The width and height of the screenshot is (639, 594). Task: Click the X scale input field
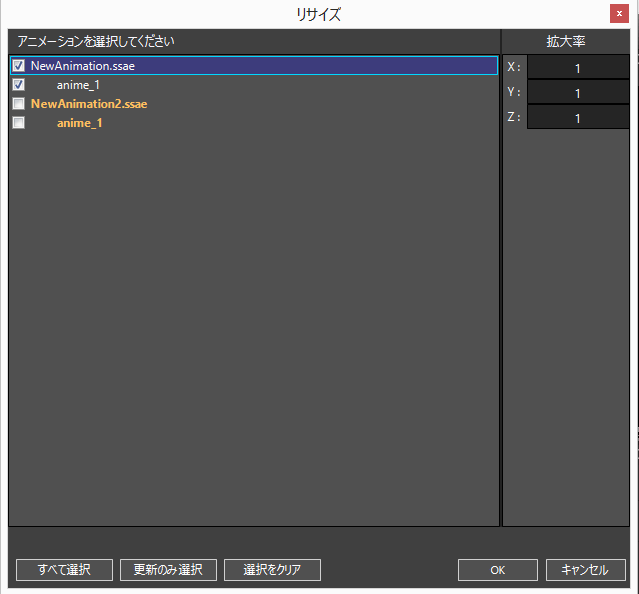(x=578, y=68)
